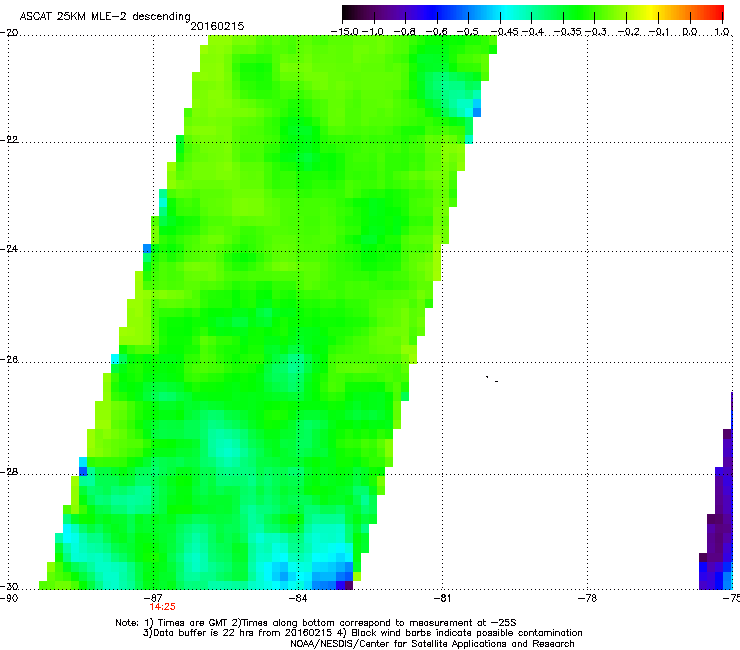This screenshot has height=650, width=740.
Task: Click the 'NOAA/NESDIS/Center for Satellite Applications and Research' credit
Action: [x=432, y=644]
